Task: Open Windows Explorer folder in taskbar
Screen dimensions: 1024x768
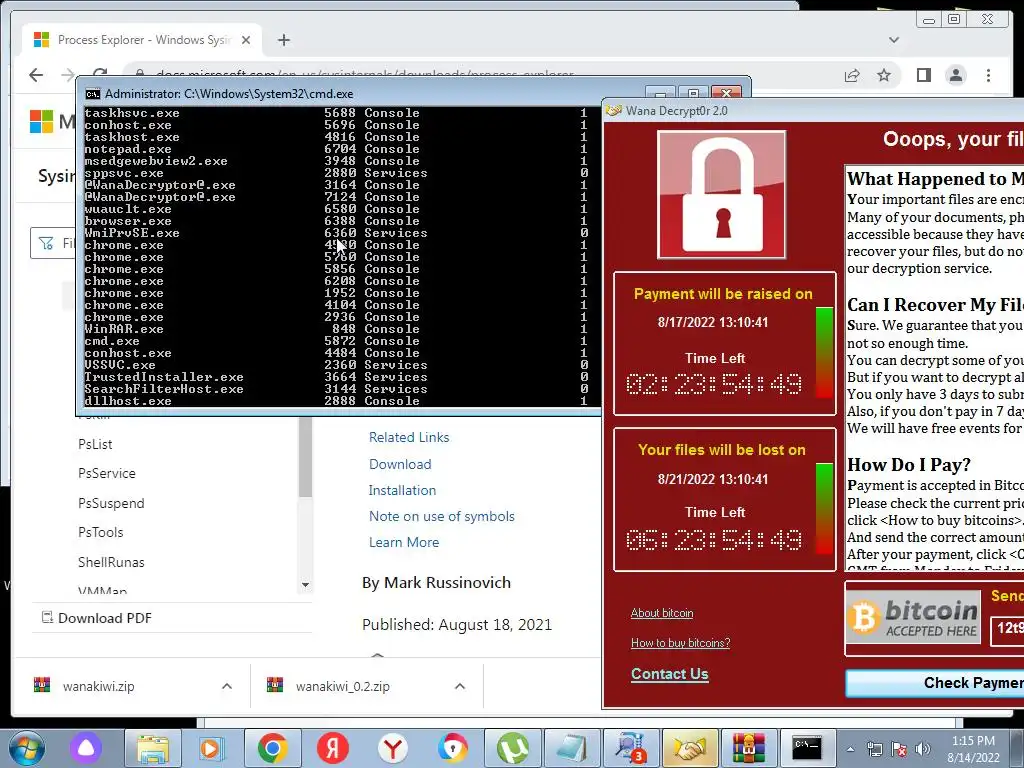Action: coord(152,748)
